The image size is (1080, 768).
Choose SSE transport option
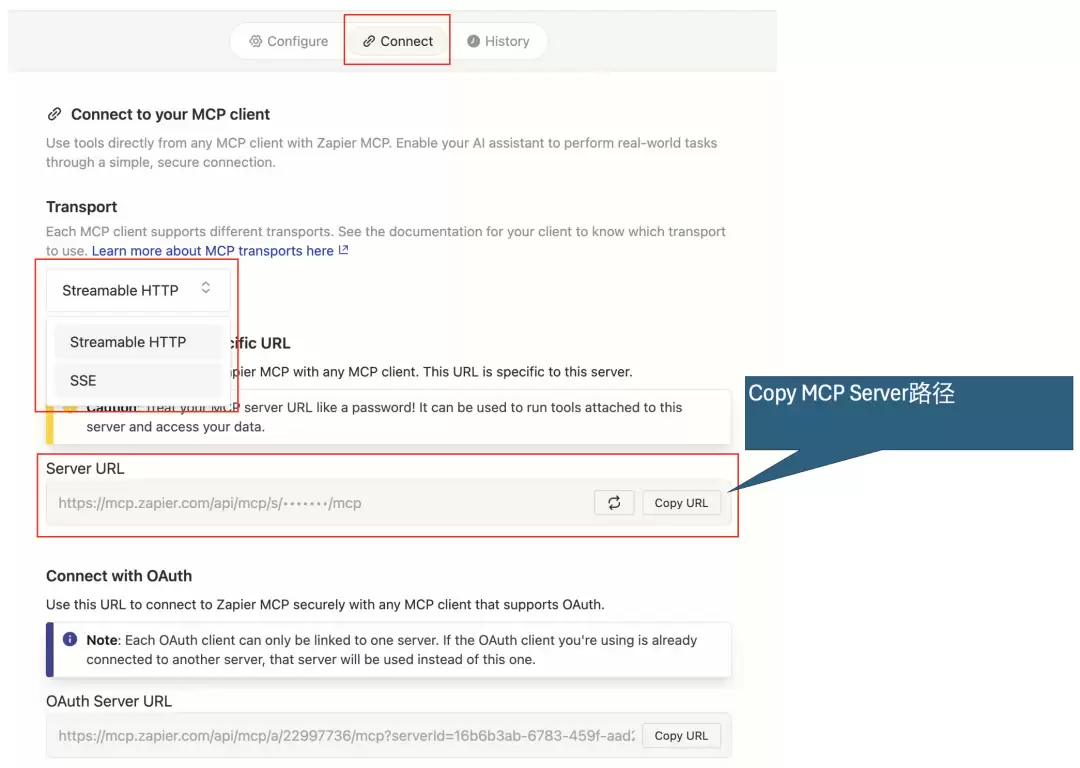click(138, 380)
